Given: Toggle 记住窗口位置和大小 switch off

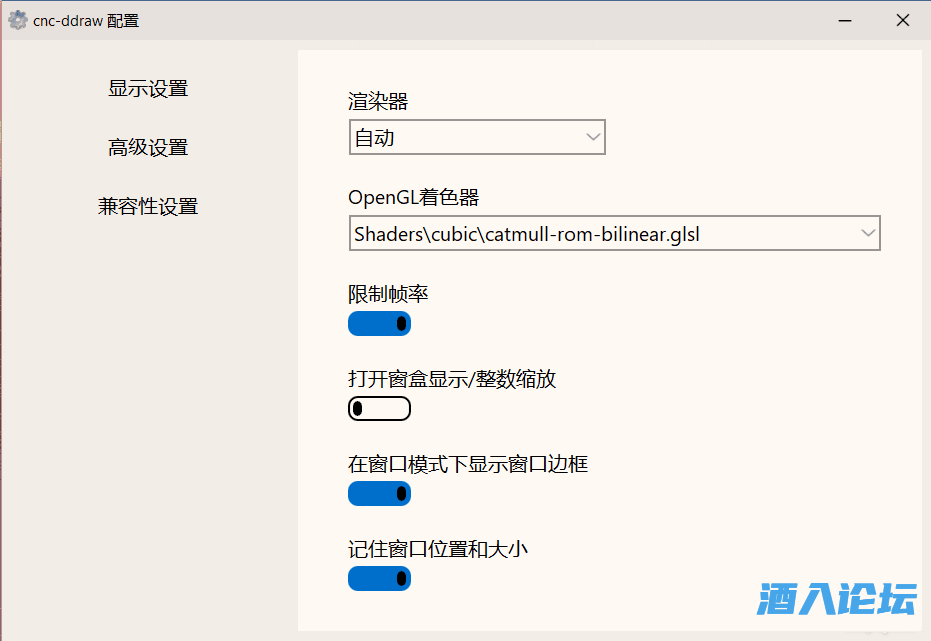Looking at the screenshot, I should tap(379, 579).
